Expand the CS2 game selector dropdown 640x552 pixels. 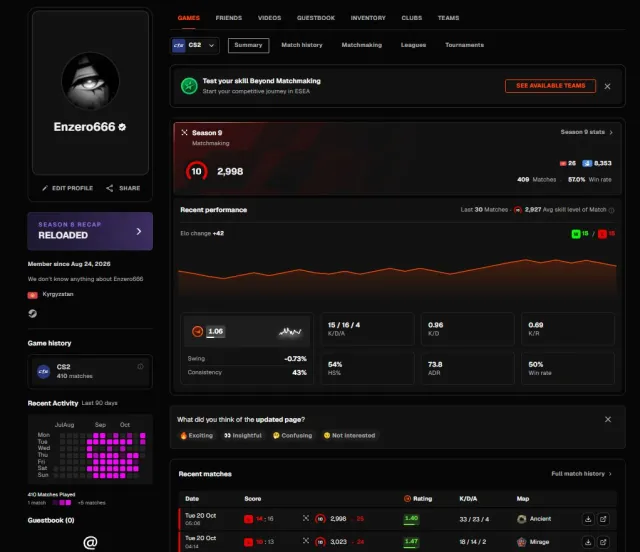click(195, 45)
